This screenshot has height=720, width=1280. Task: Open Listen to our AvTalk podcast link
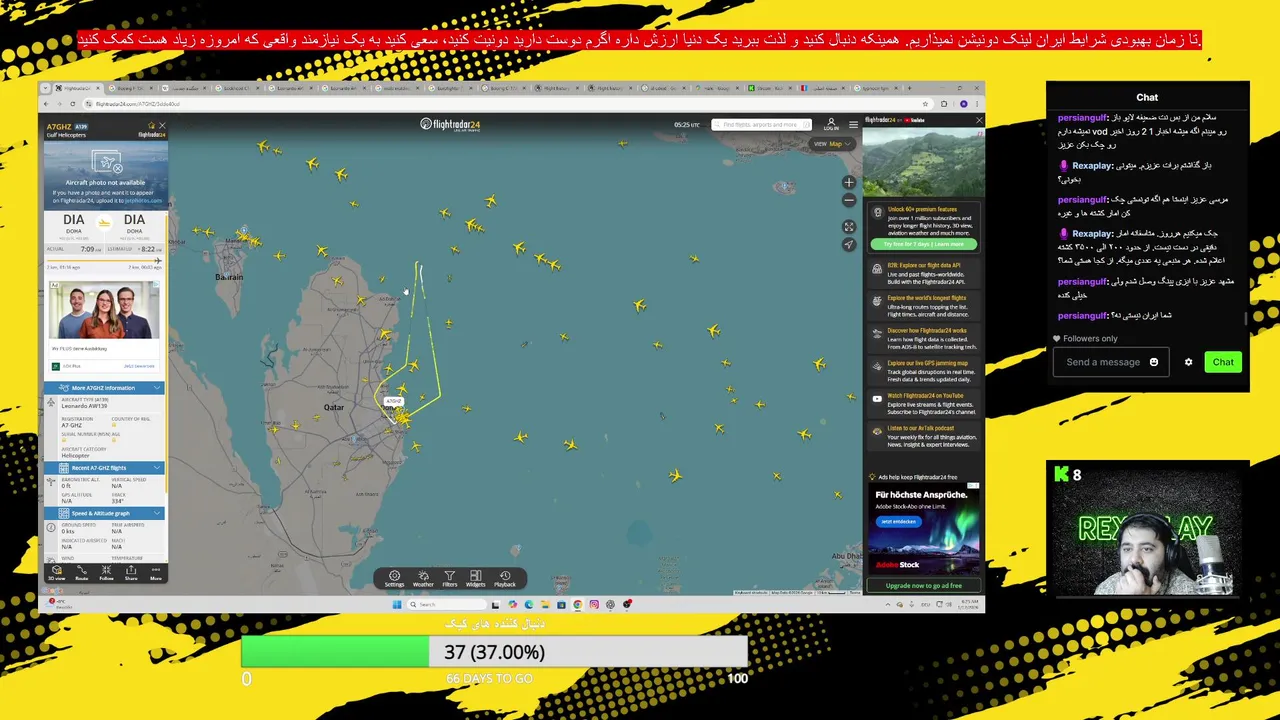point(923,436)
